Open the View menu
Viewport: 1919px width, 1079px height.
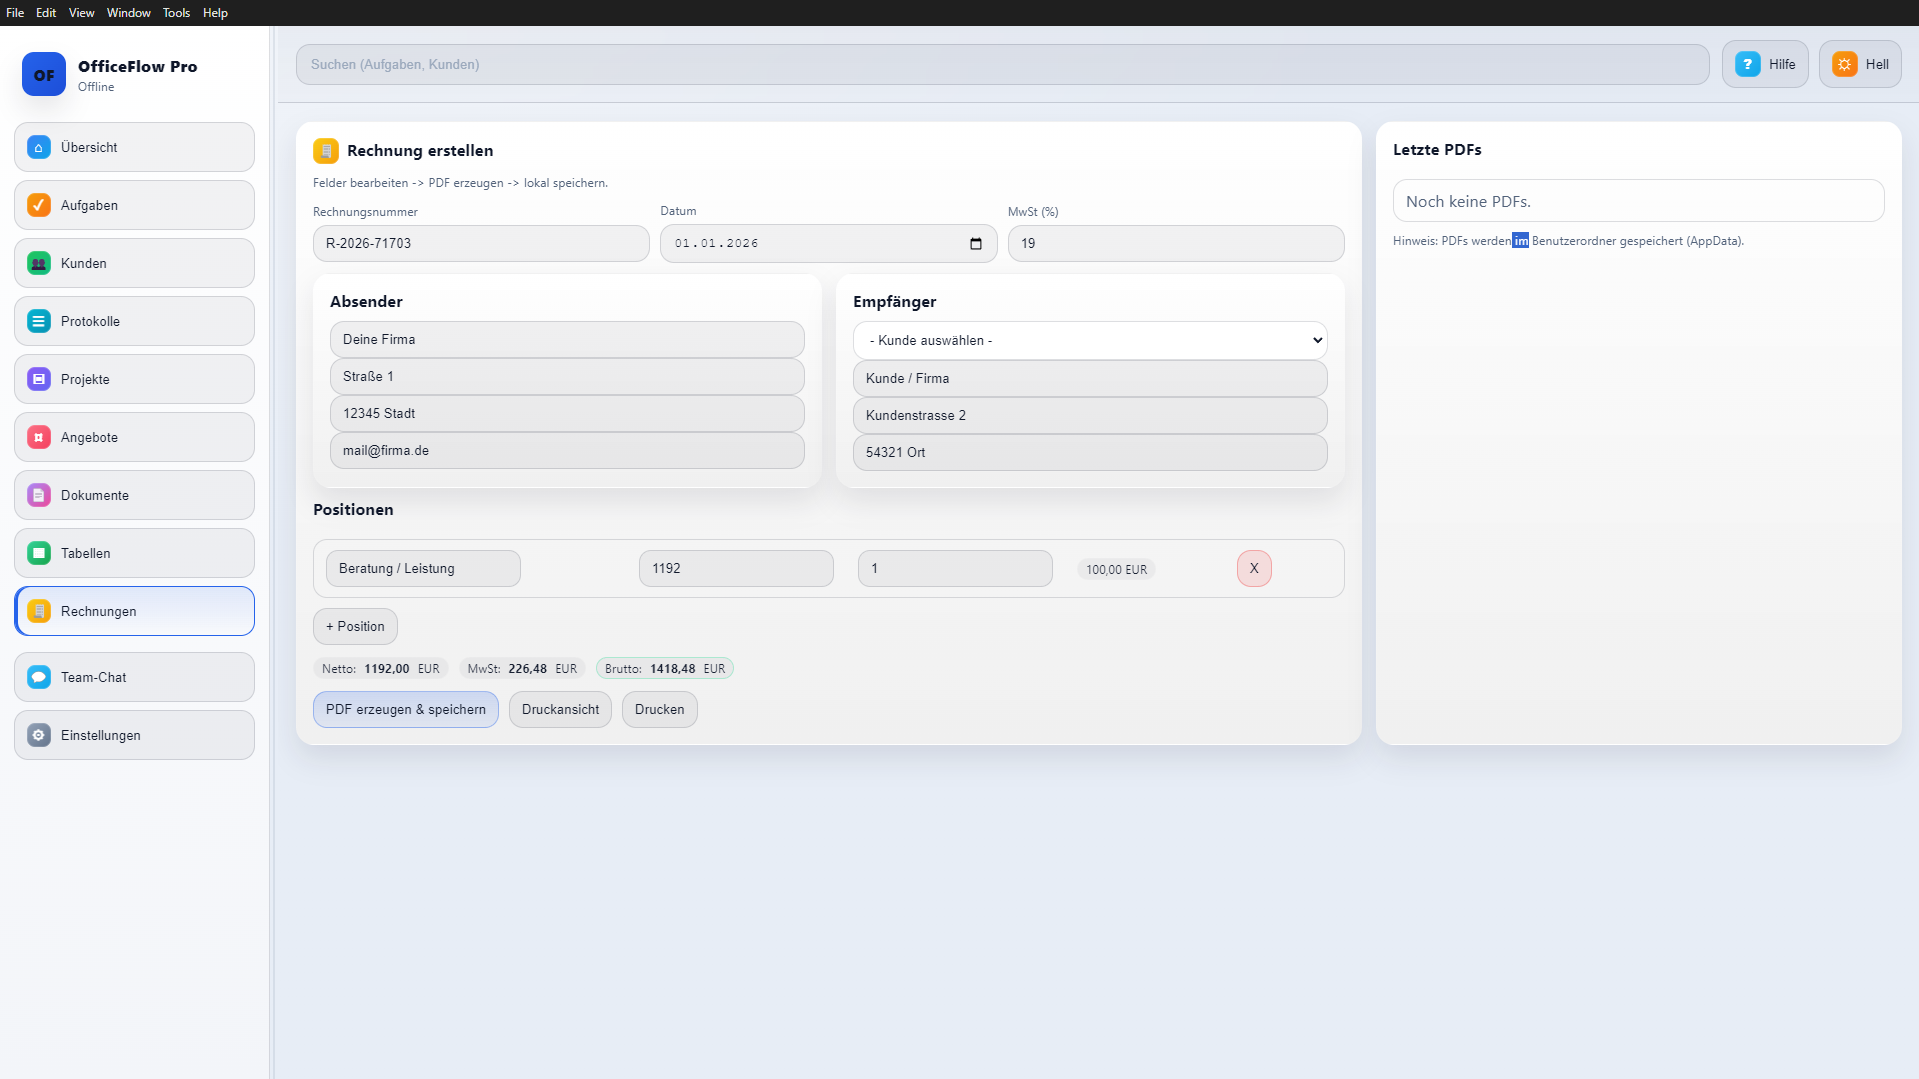[82, 13]
